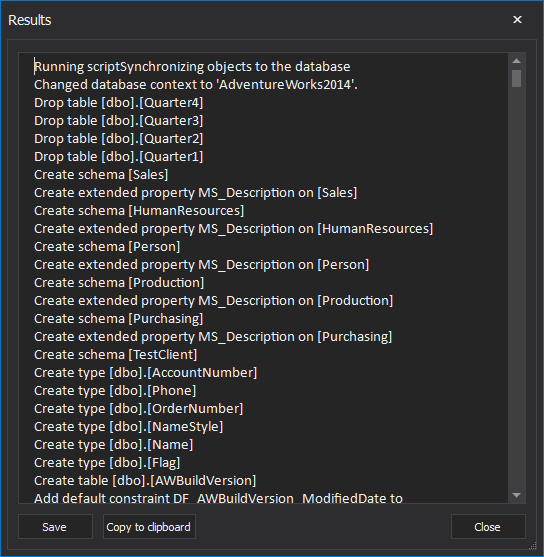
Task: Click the Close button
Action: click(x=488, y=527)
